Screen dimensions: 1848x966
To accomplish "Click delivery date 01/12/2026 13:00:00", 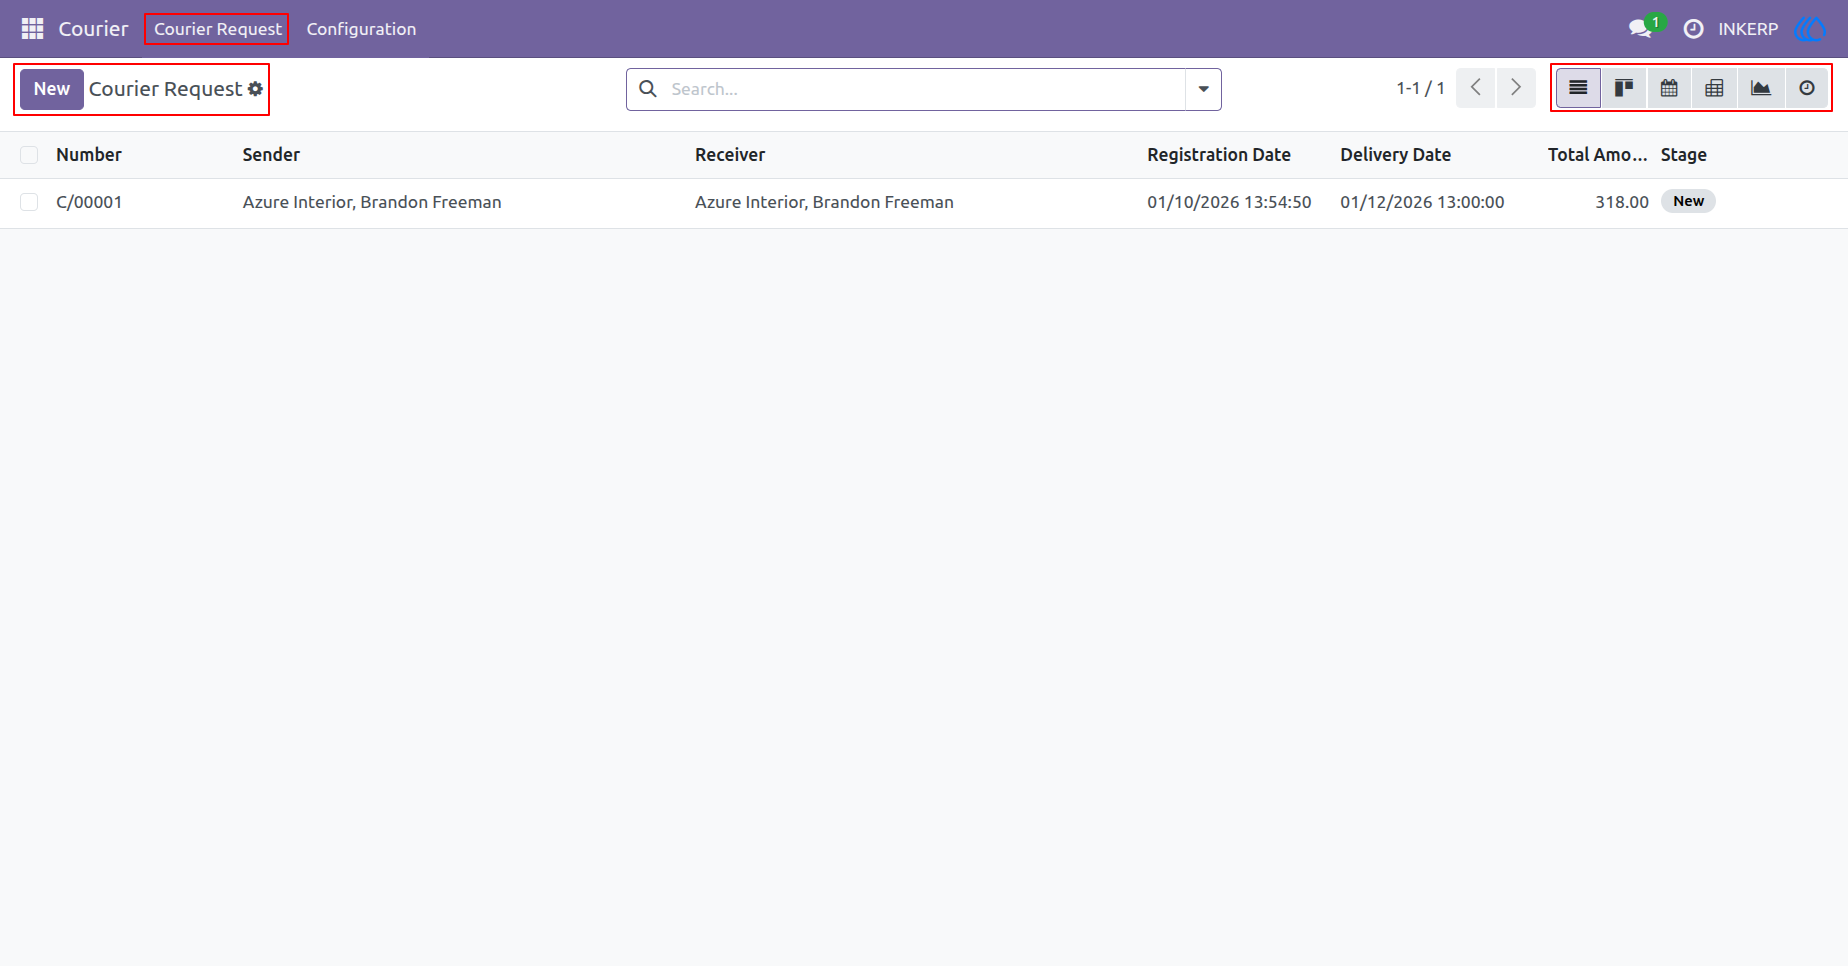I will [x=1422, y=202].
